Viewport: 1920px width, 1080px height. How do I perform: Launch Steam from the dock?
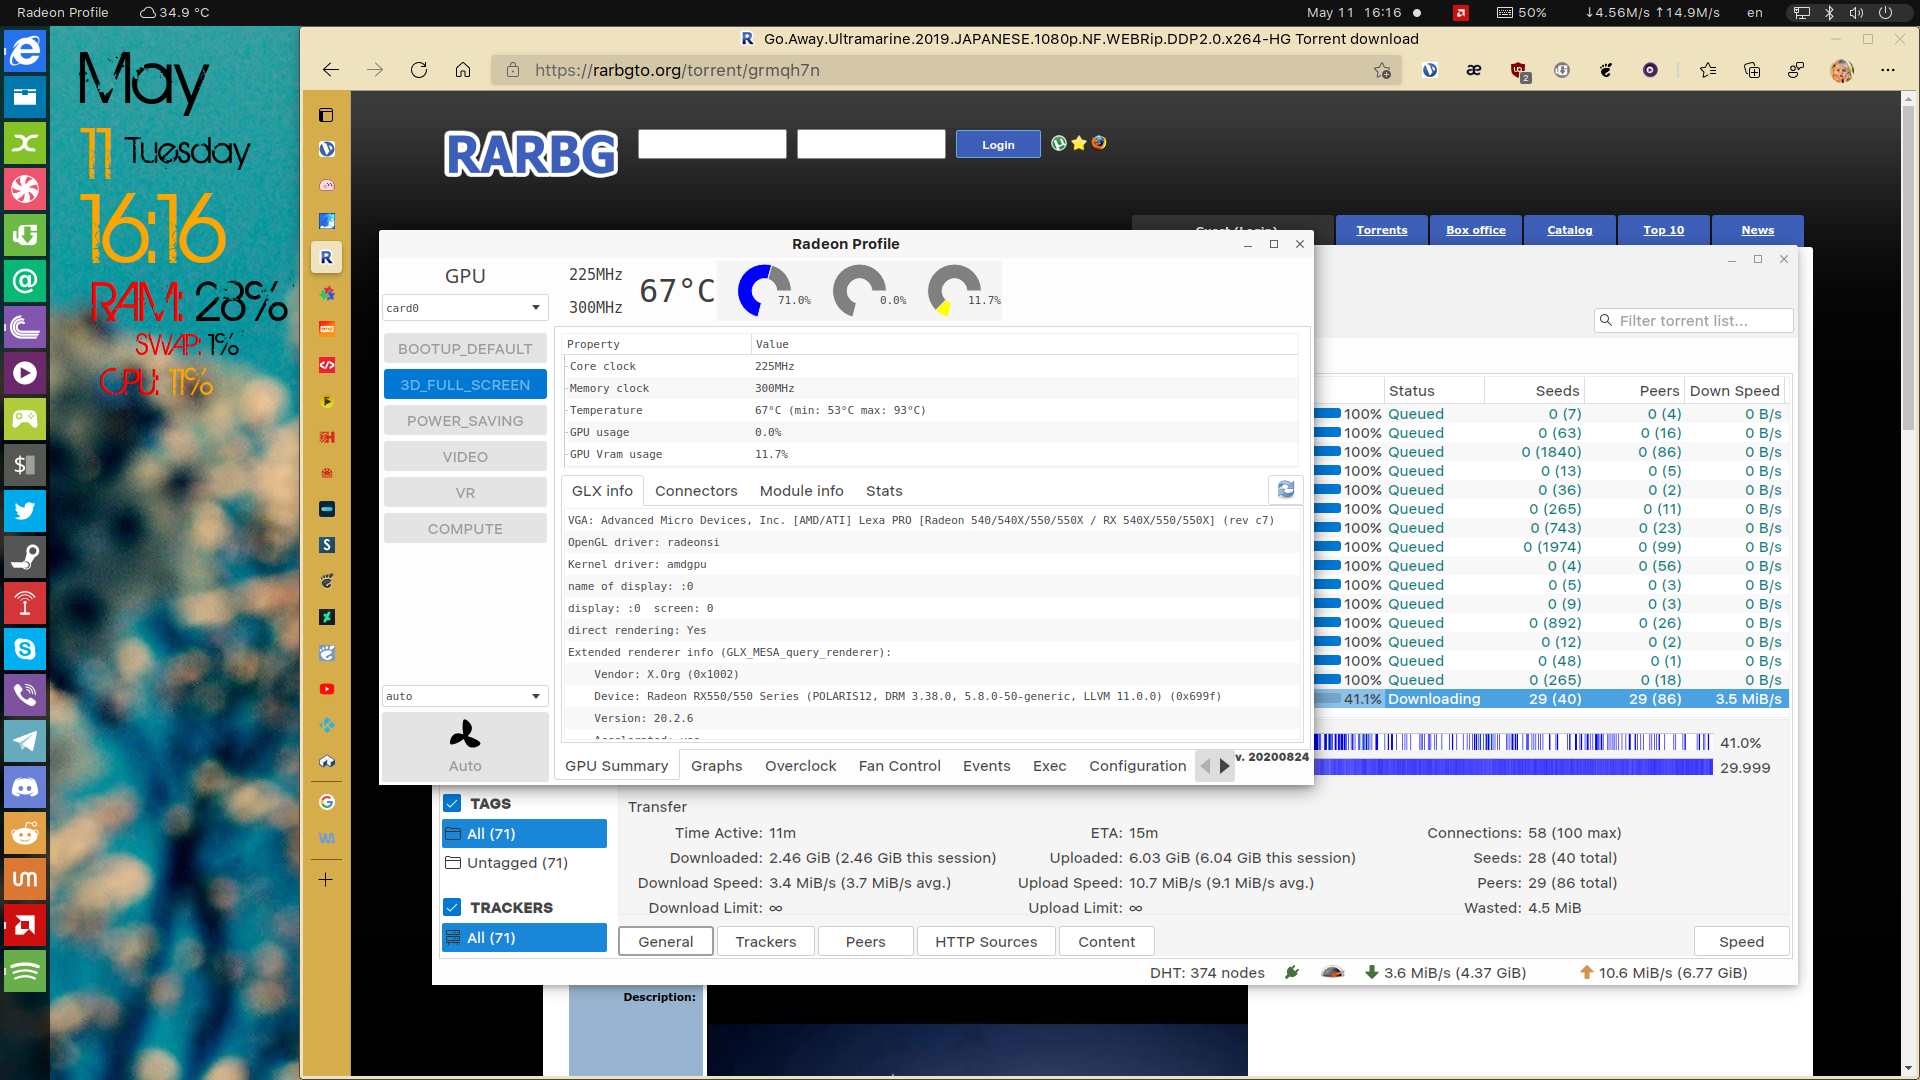(x=25, y=557)
